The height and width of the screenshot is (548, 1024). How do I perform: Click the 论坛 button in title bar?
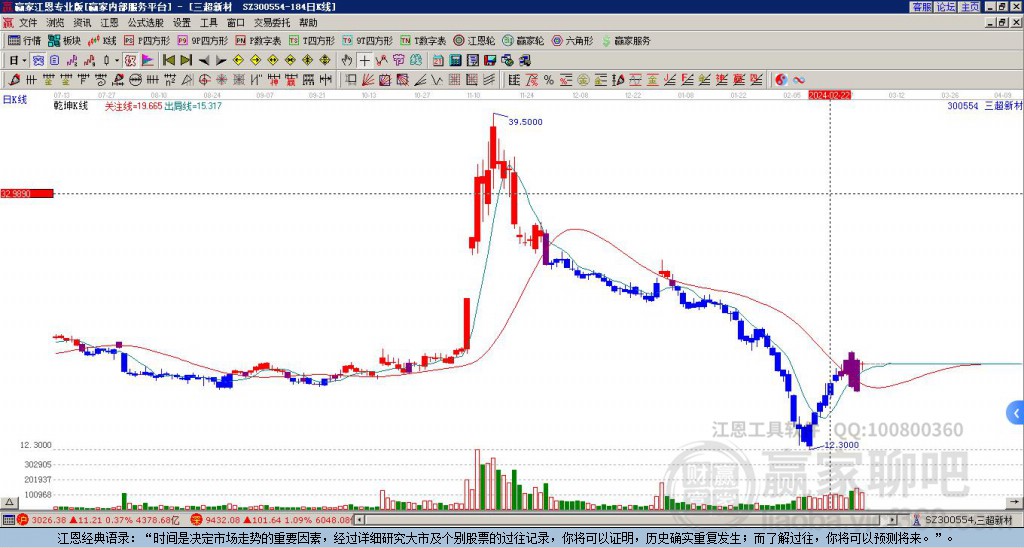(x=946, y=7)
